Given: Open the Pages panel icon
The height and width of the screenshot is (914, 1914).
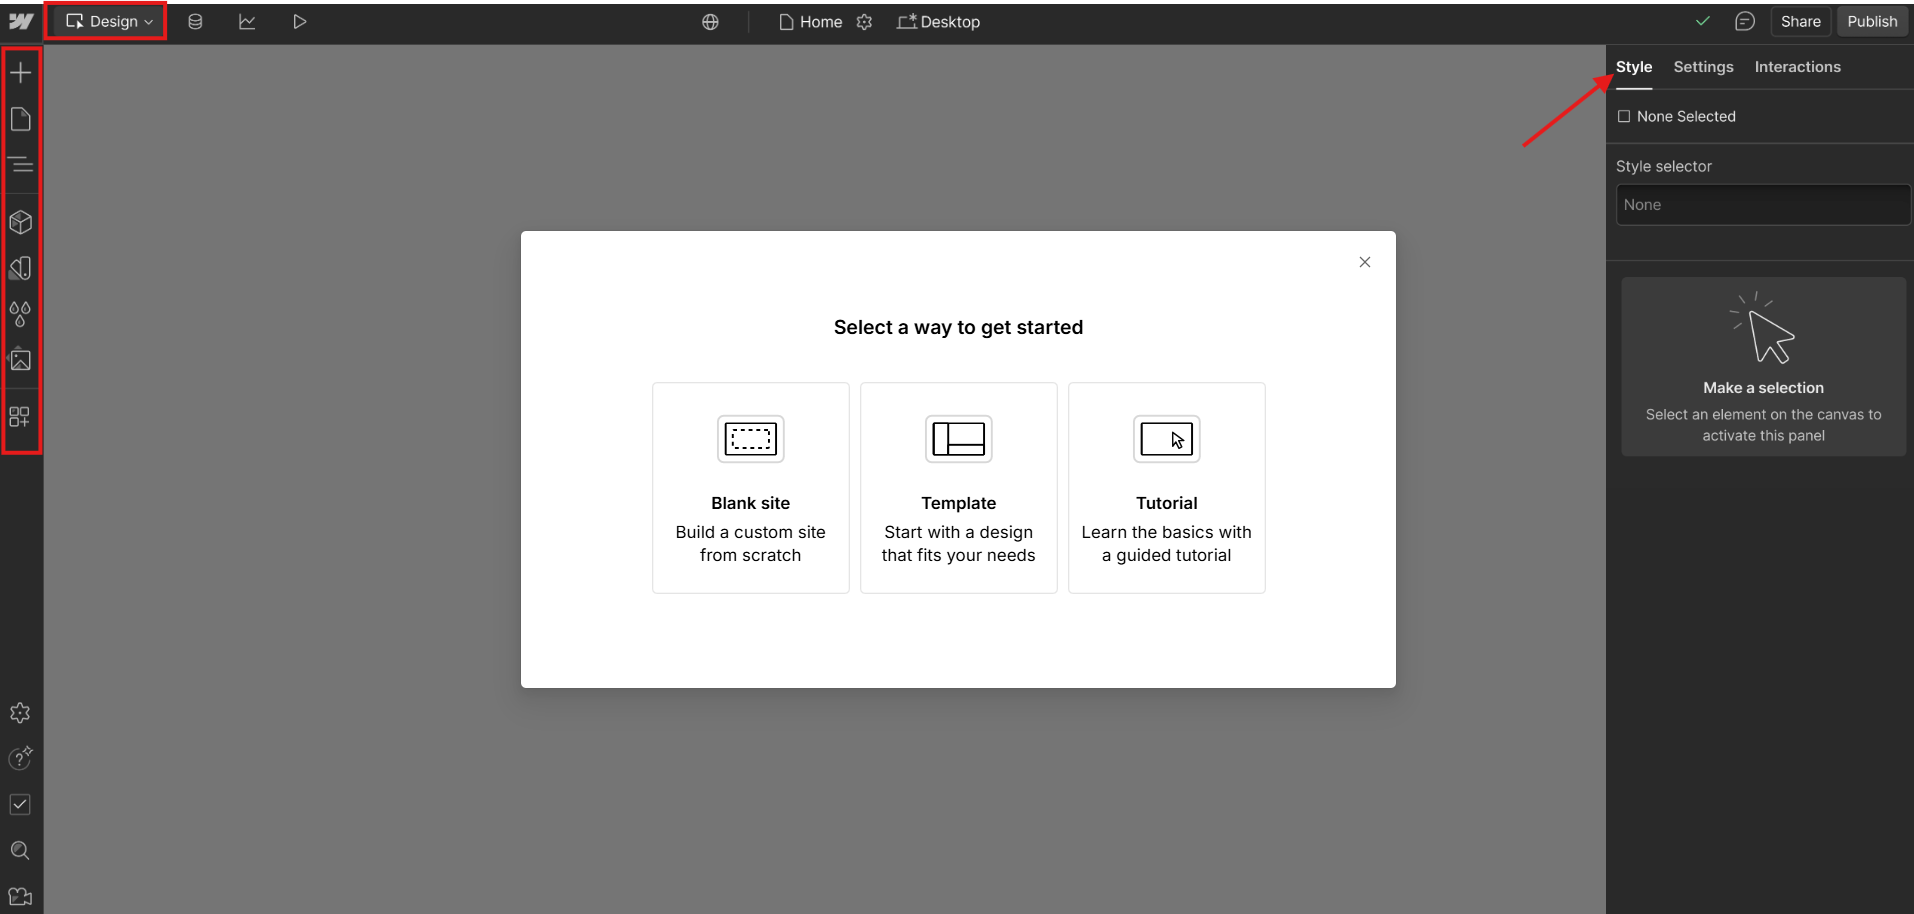Looking at the screenshot, I should point(21,119).
